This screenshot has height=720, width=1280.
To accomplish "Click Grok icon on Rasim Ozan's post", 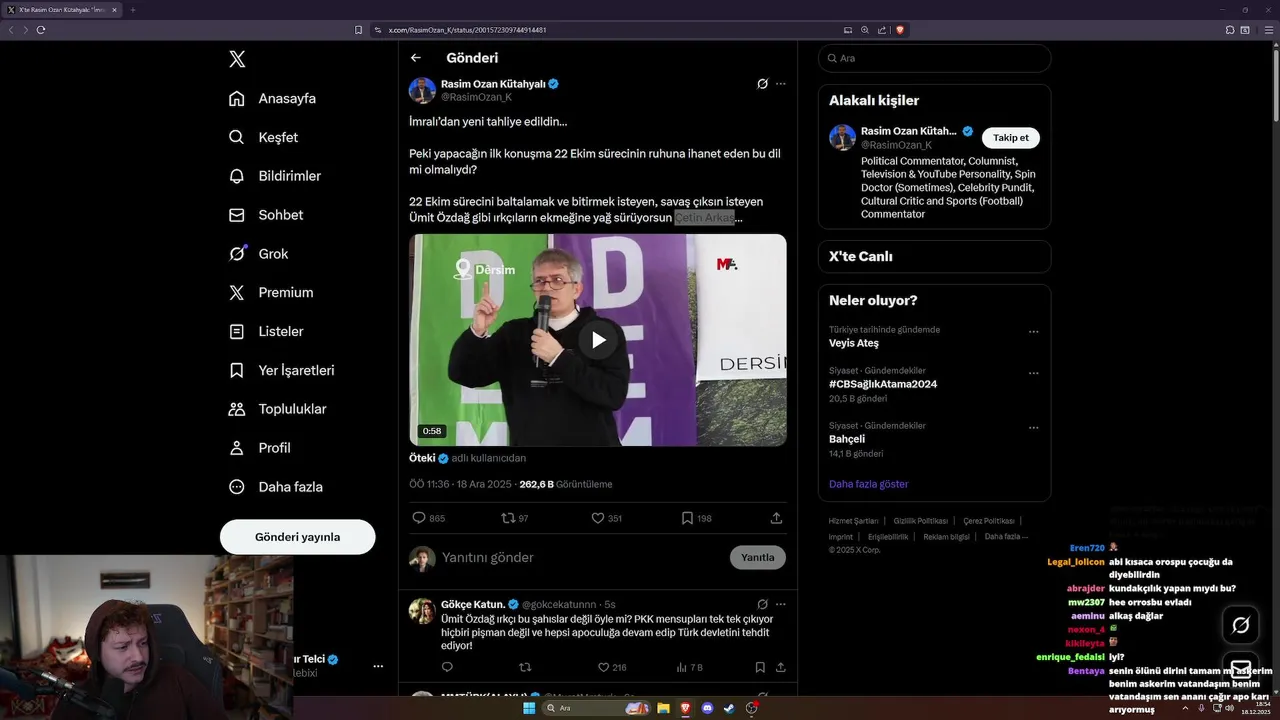I will point(762,84).
